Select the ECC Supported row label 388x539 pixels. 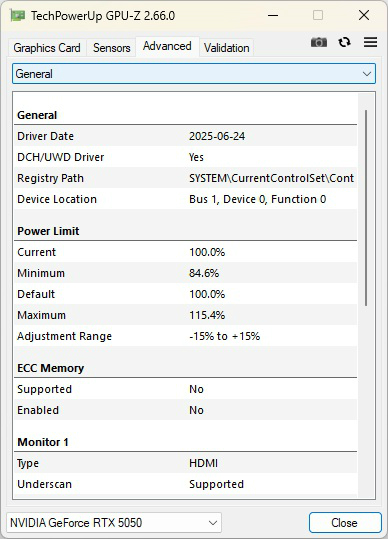tap(44, 389)
